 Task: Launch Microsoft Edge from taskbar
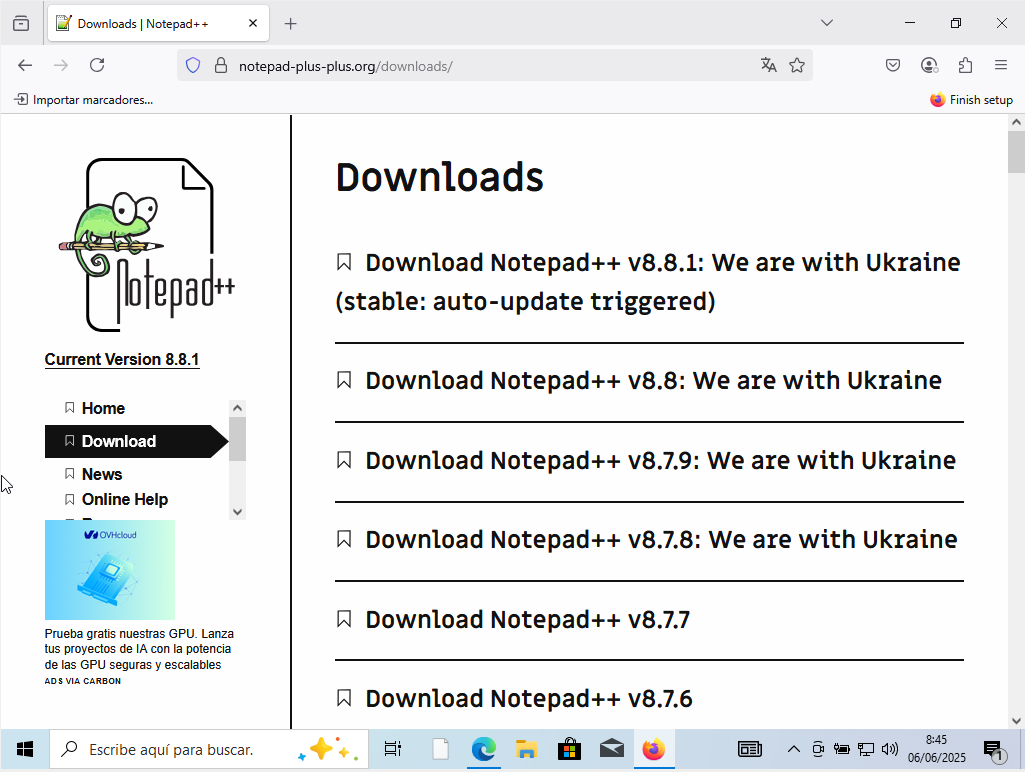[x=484, y=749]
